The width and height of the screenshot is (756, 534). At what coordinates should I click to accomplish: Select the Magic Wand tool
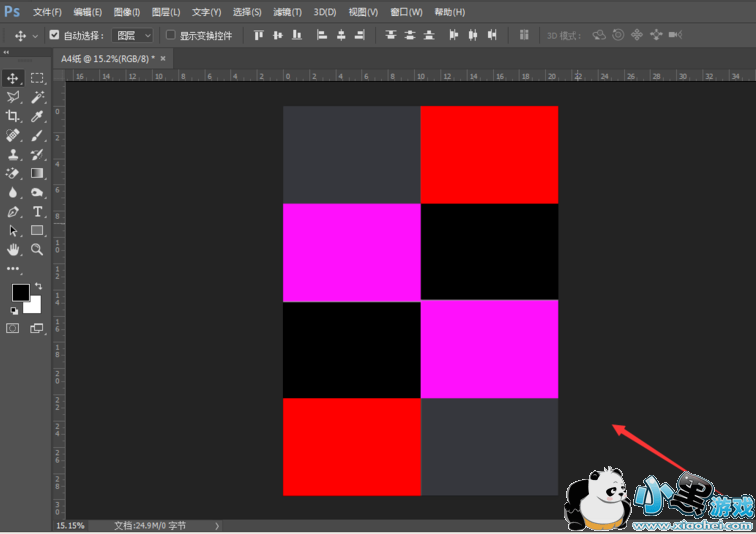pyautogui.click(x=37, y=97)
